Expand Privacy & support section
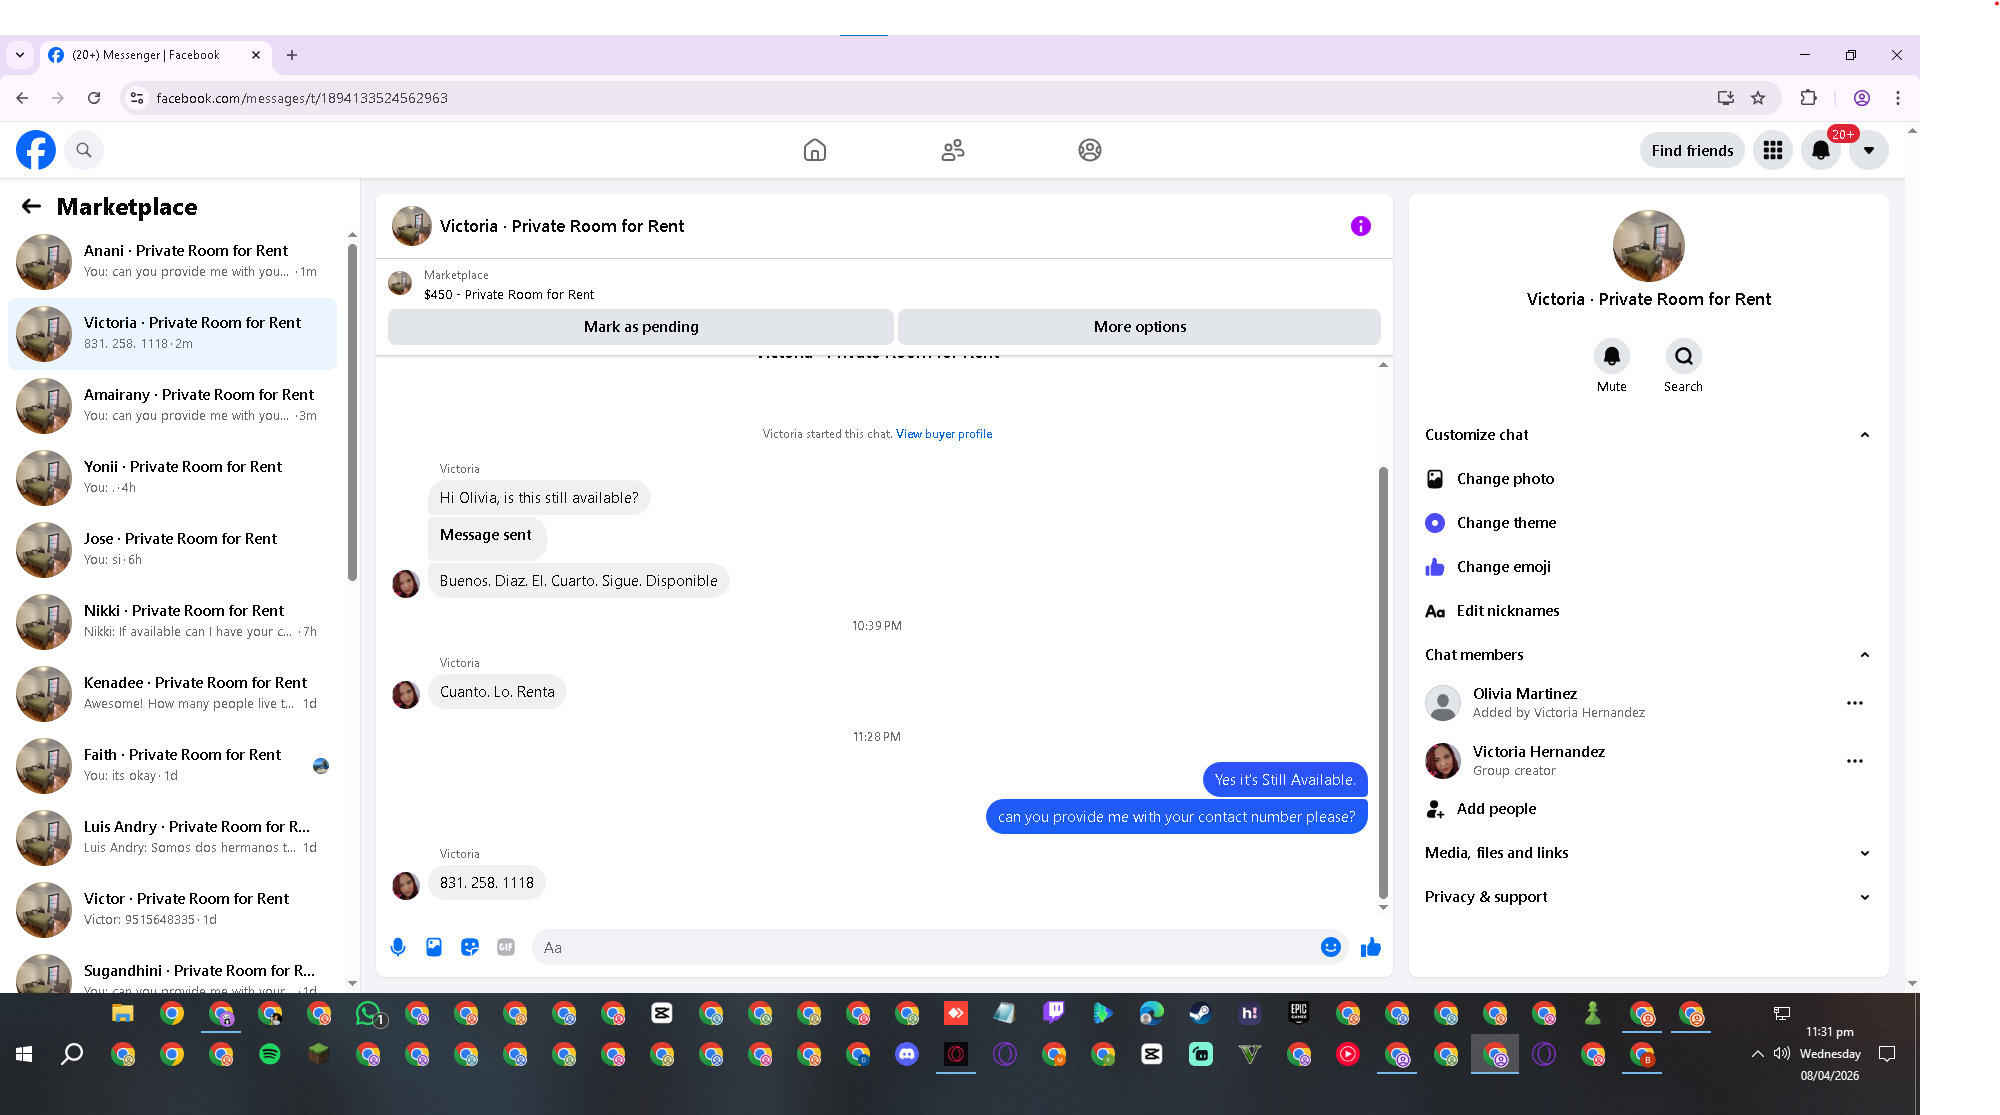 click(1864, 897)
